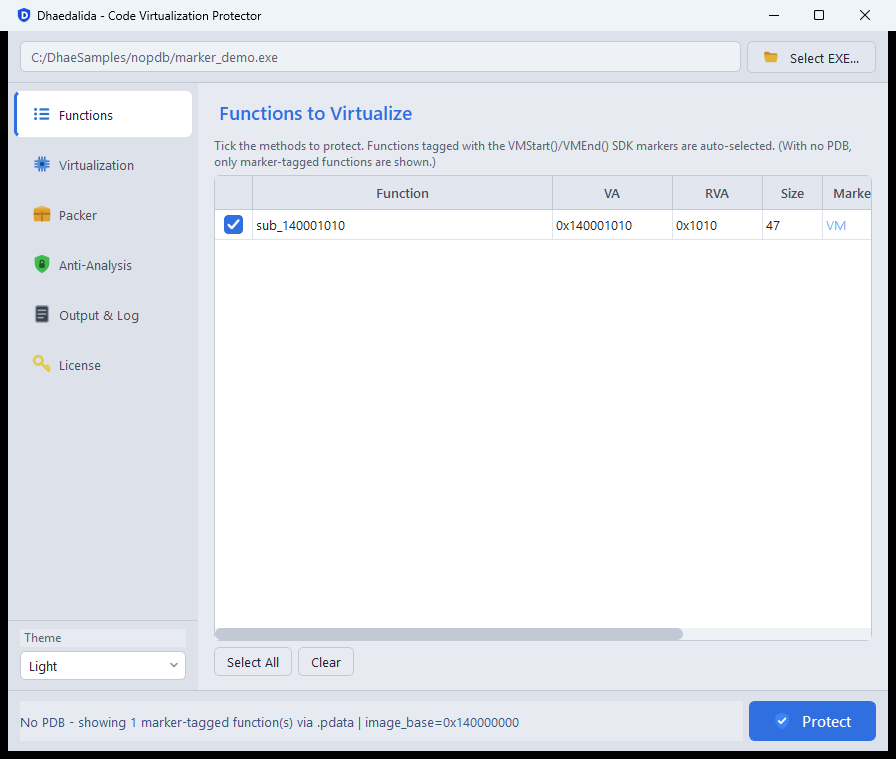Start protection with the Protect button
This screenshot has width=896, height=759.
pos(812,721)
